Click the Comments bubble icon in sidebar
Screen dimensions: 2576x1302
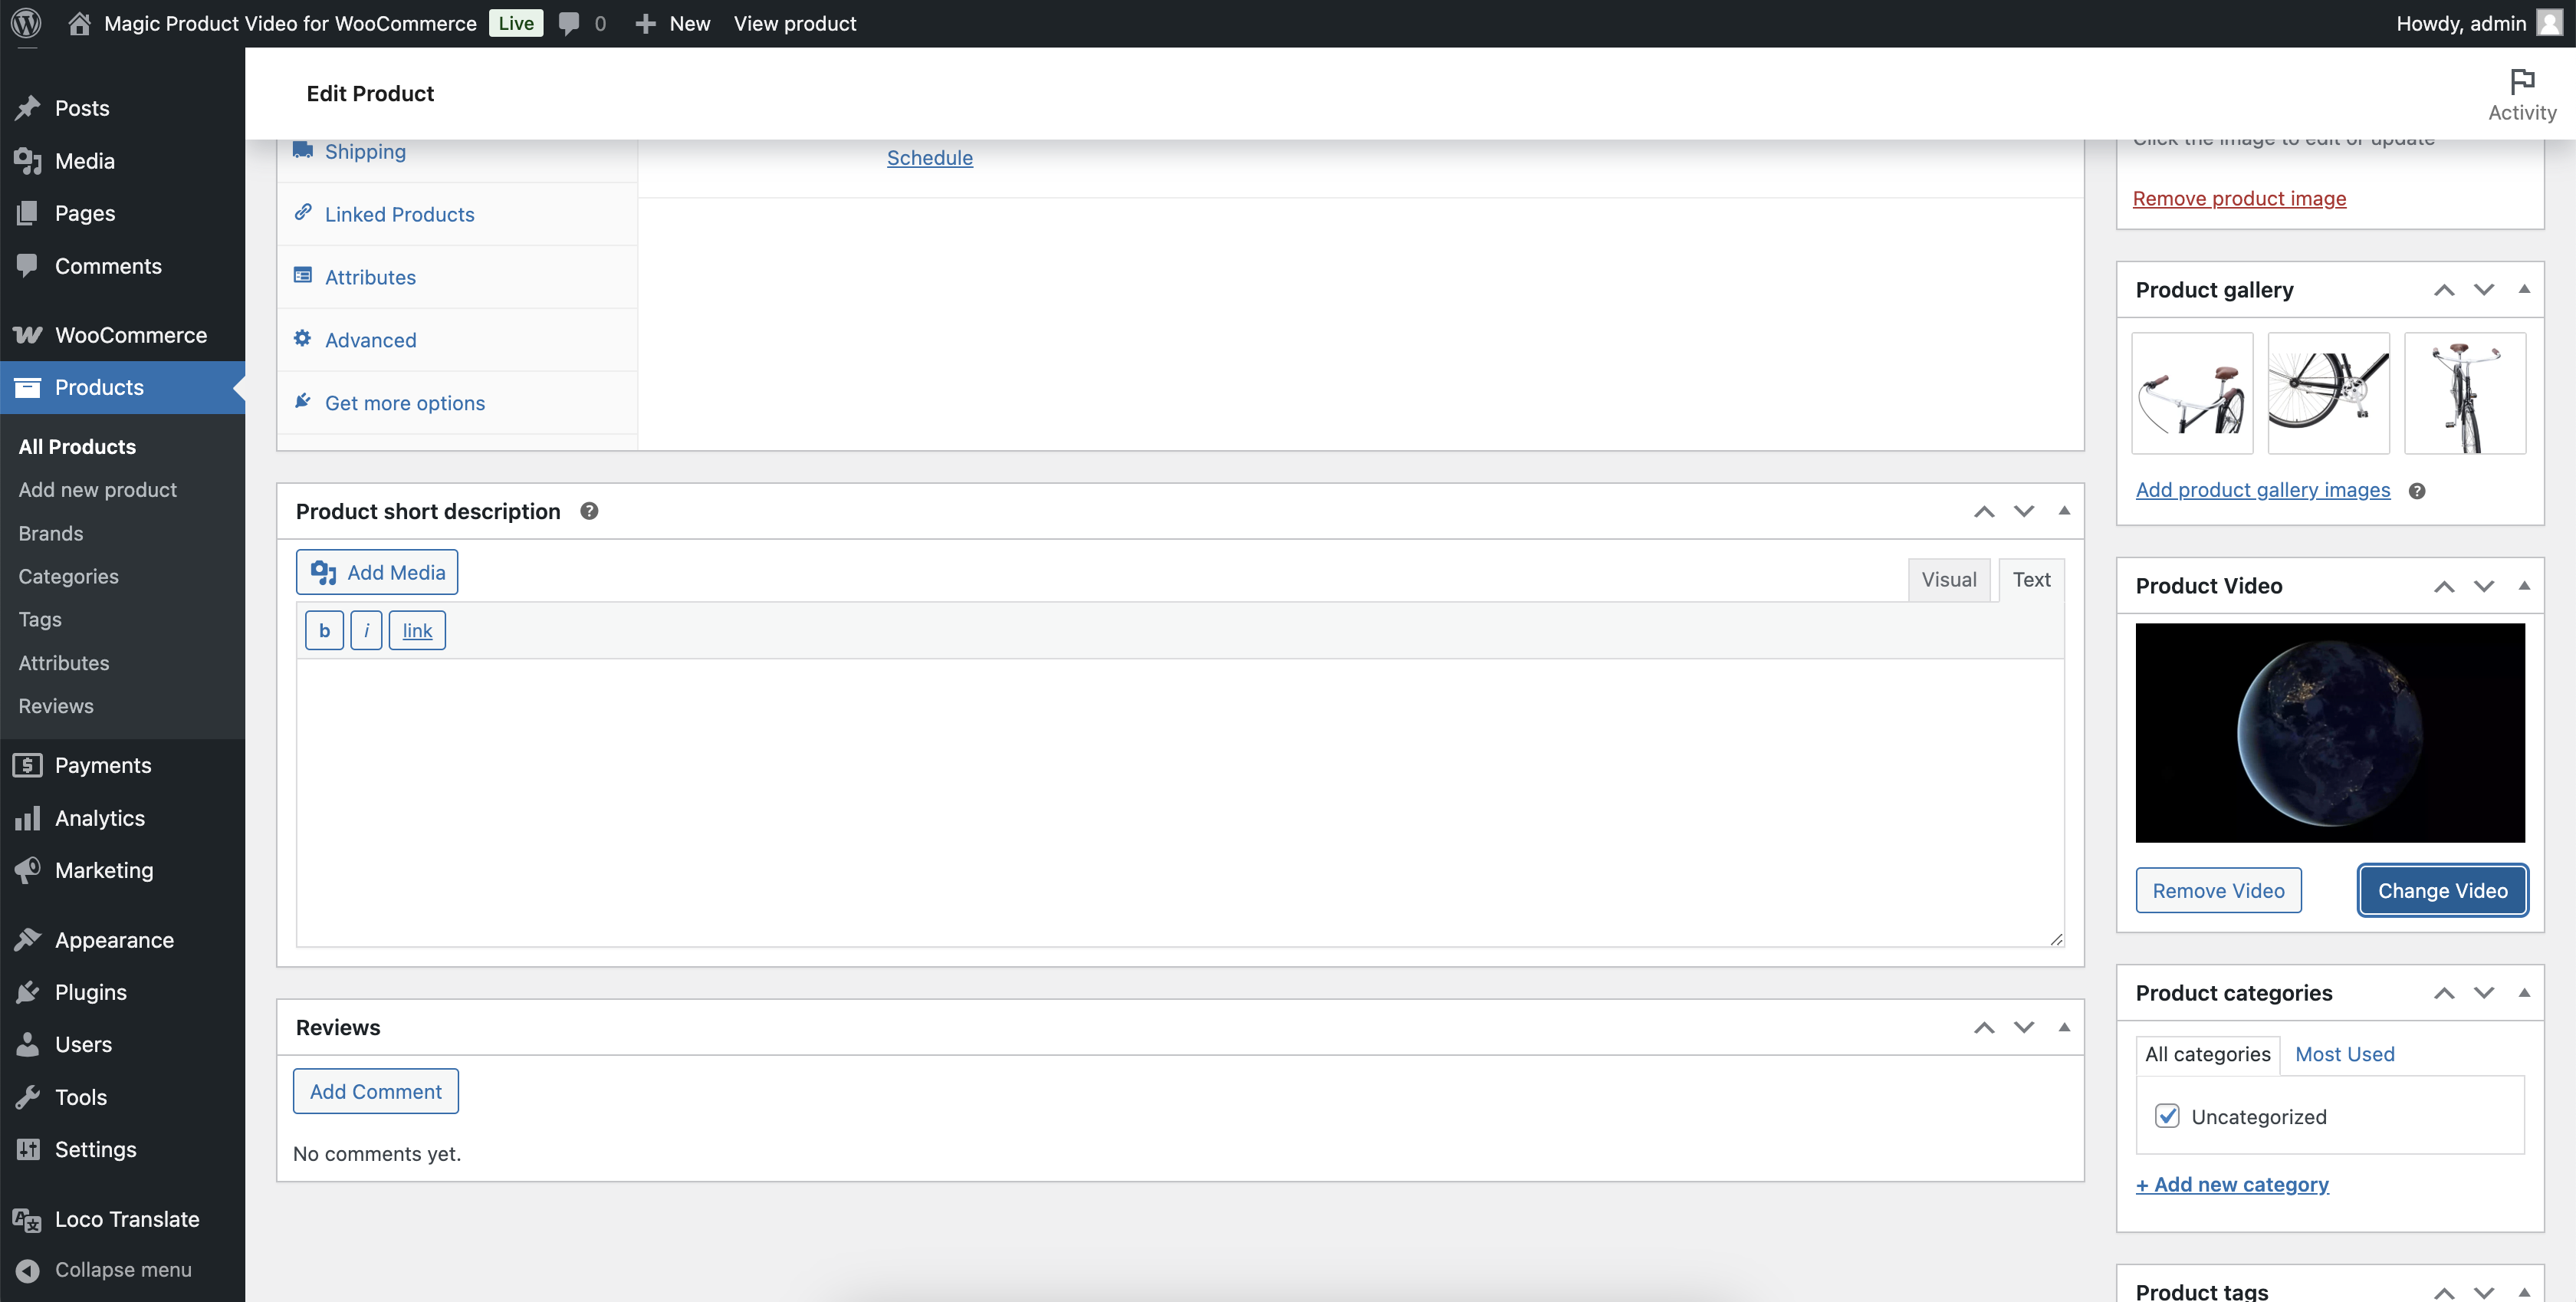(x=28, y=265)
